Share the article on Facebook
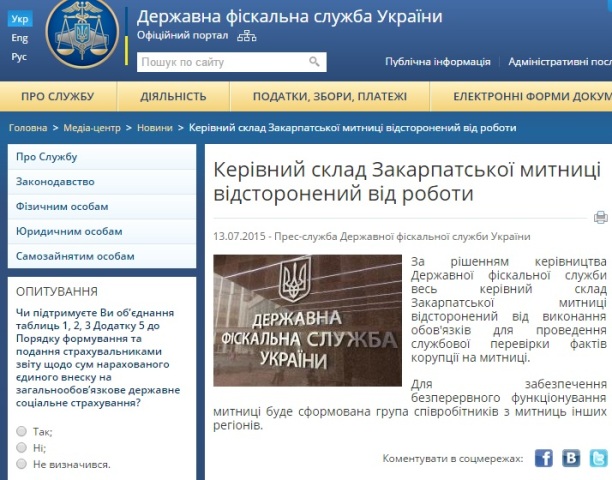The image size is (612, 480). [543, 458]
